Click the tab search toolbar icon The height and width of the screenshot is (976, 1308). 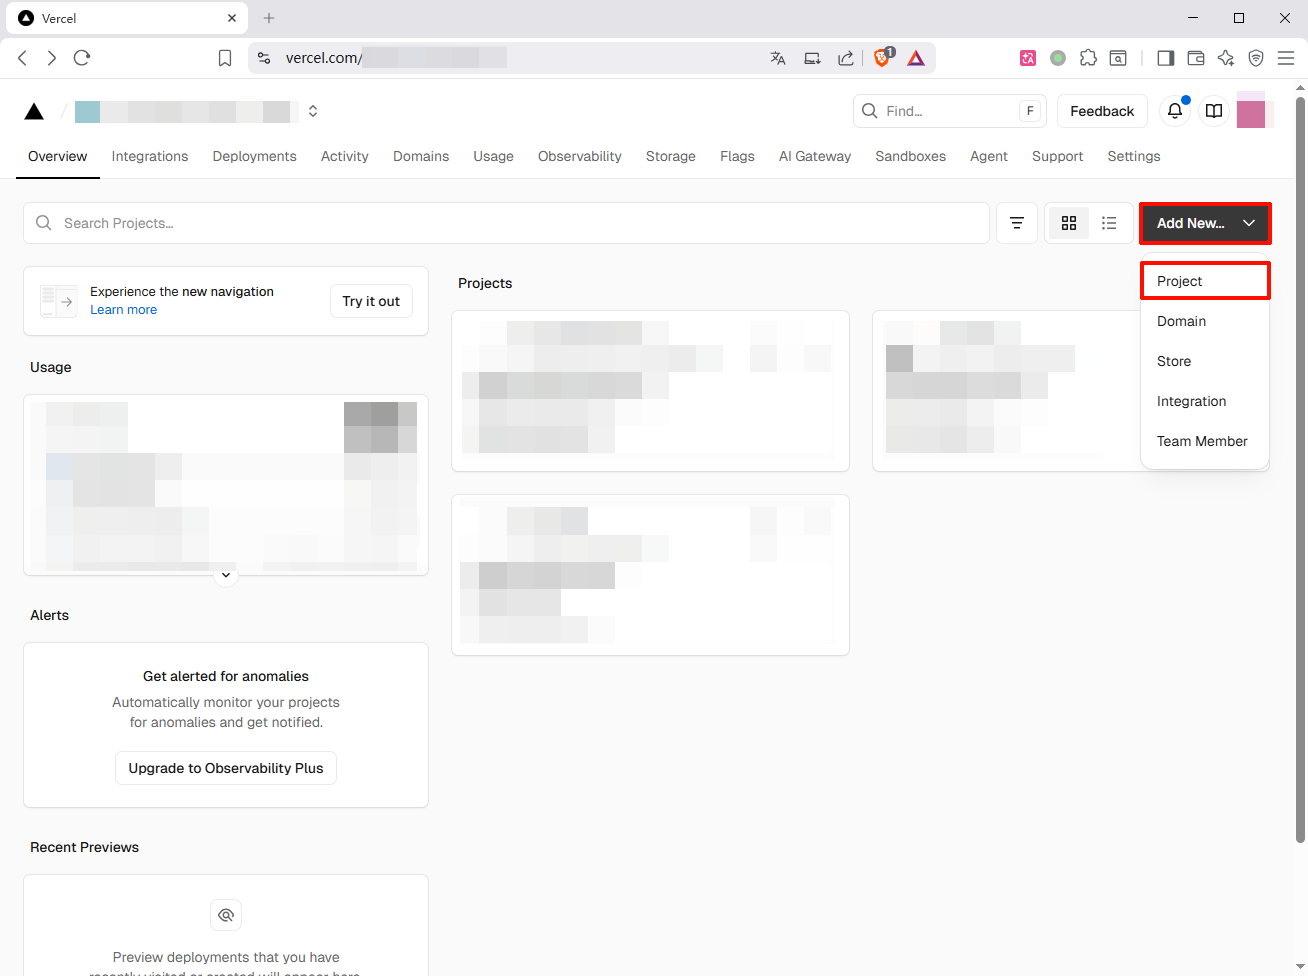click(x=1118, y=58)
